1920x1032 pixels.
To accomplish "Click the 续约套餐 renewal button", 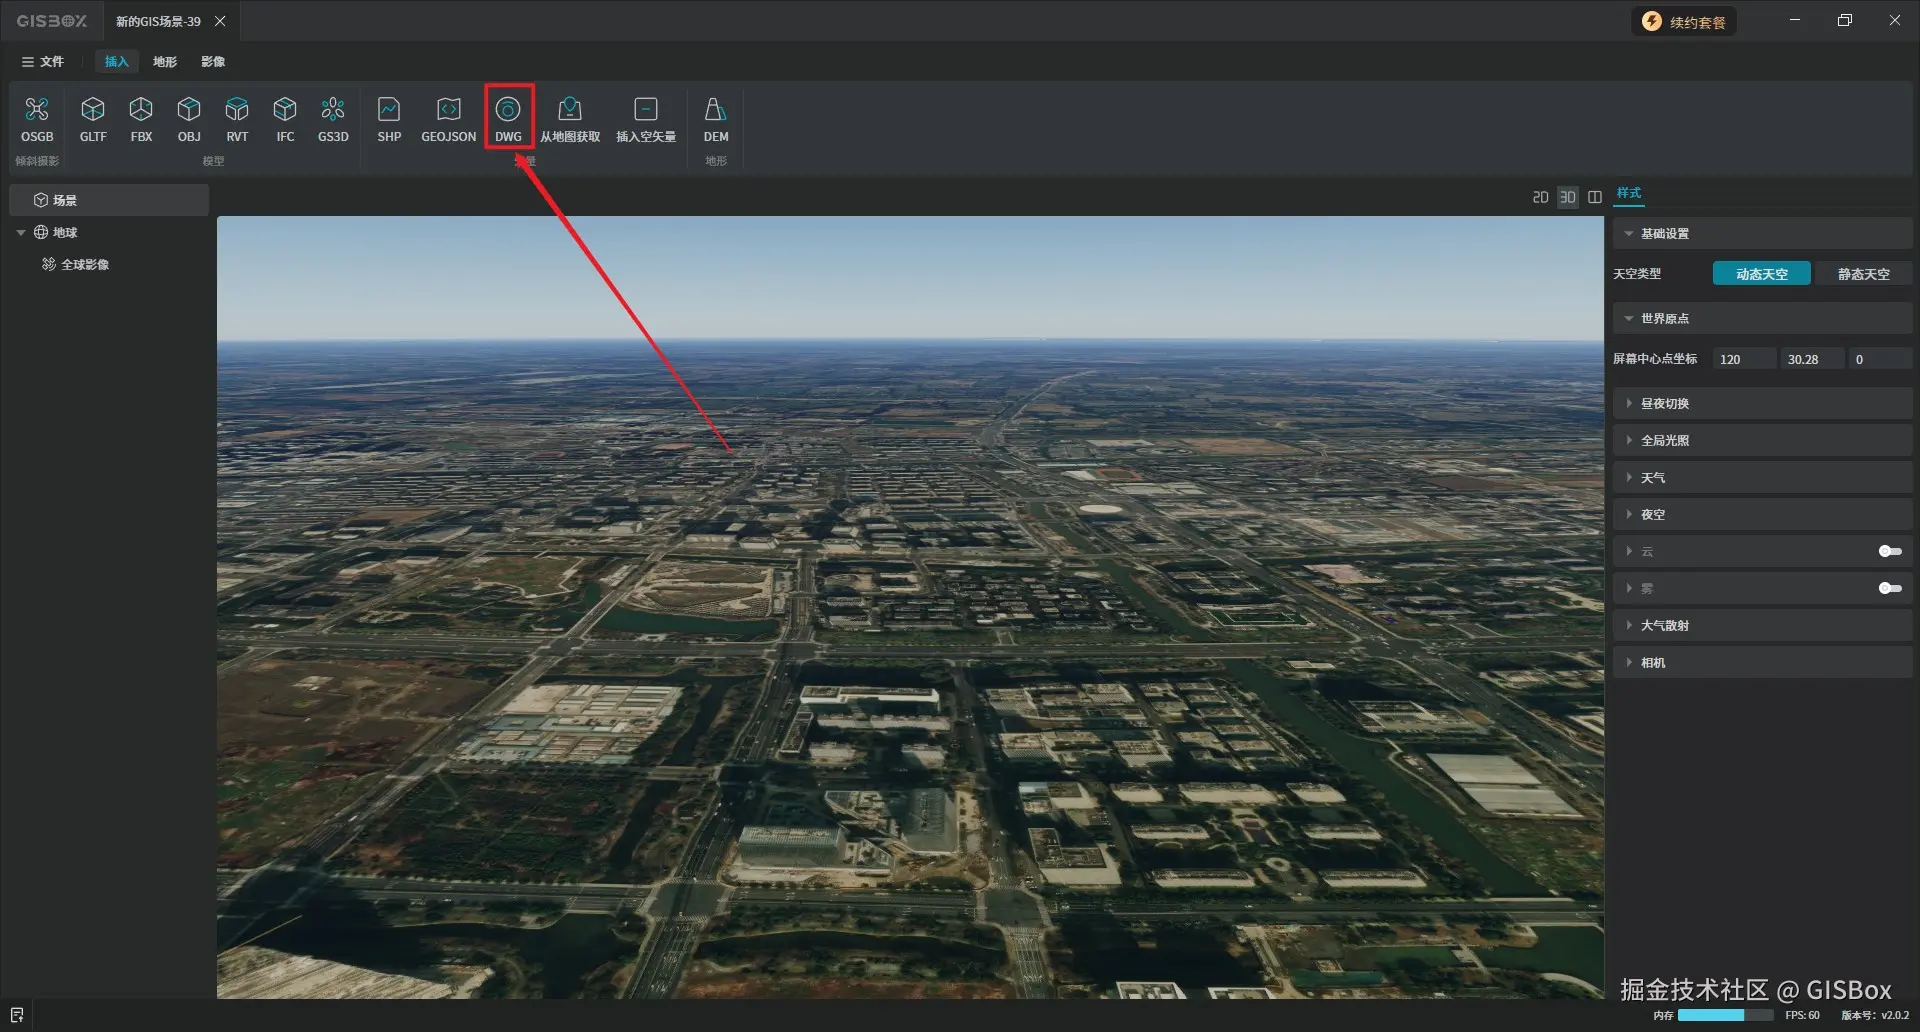I will click(1685, 22).
